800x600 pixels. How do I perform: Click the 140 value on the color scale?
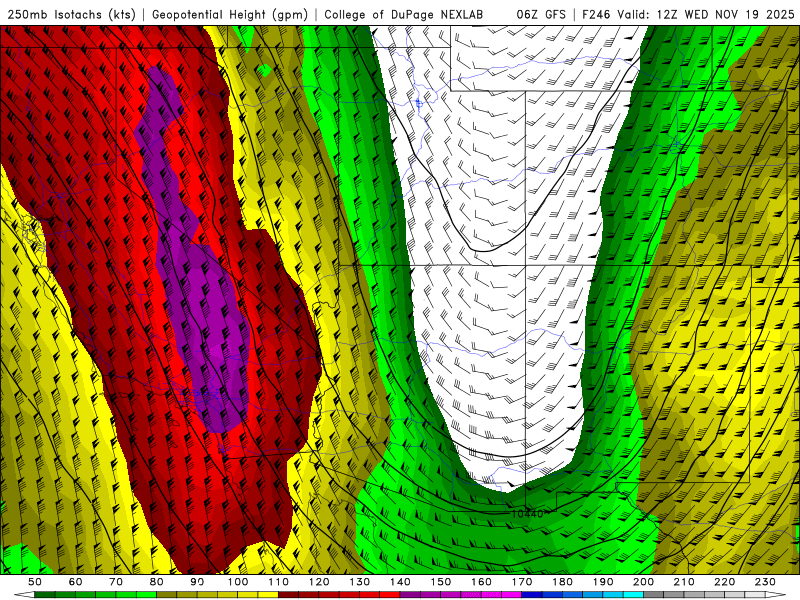click(400, 582)
